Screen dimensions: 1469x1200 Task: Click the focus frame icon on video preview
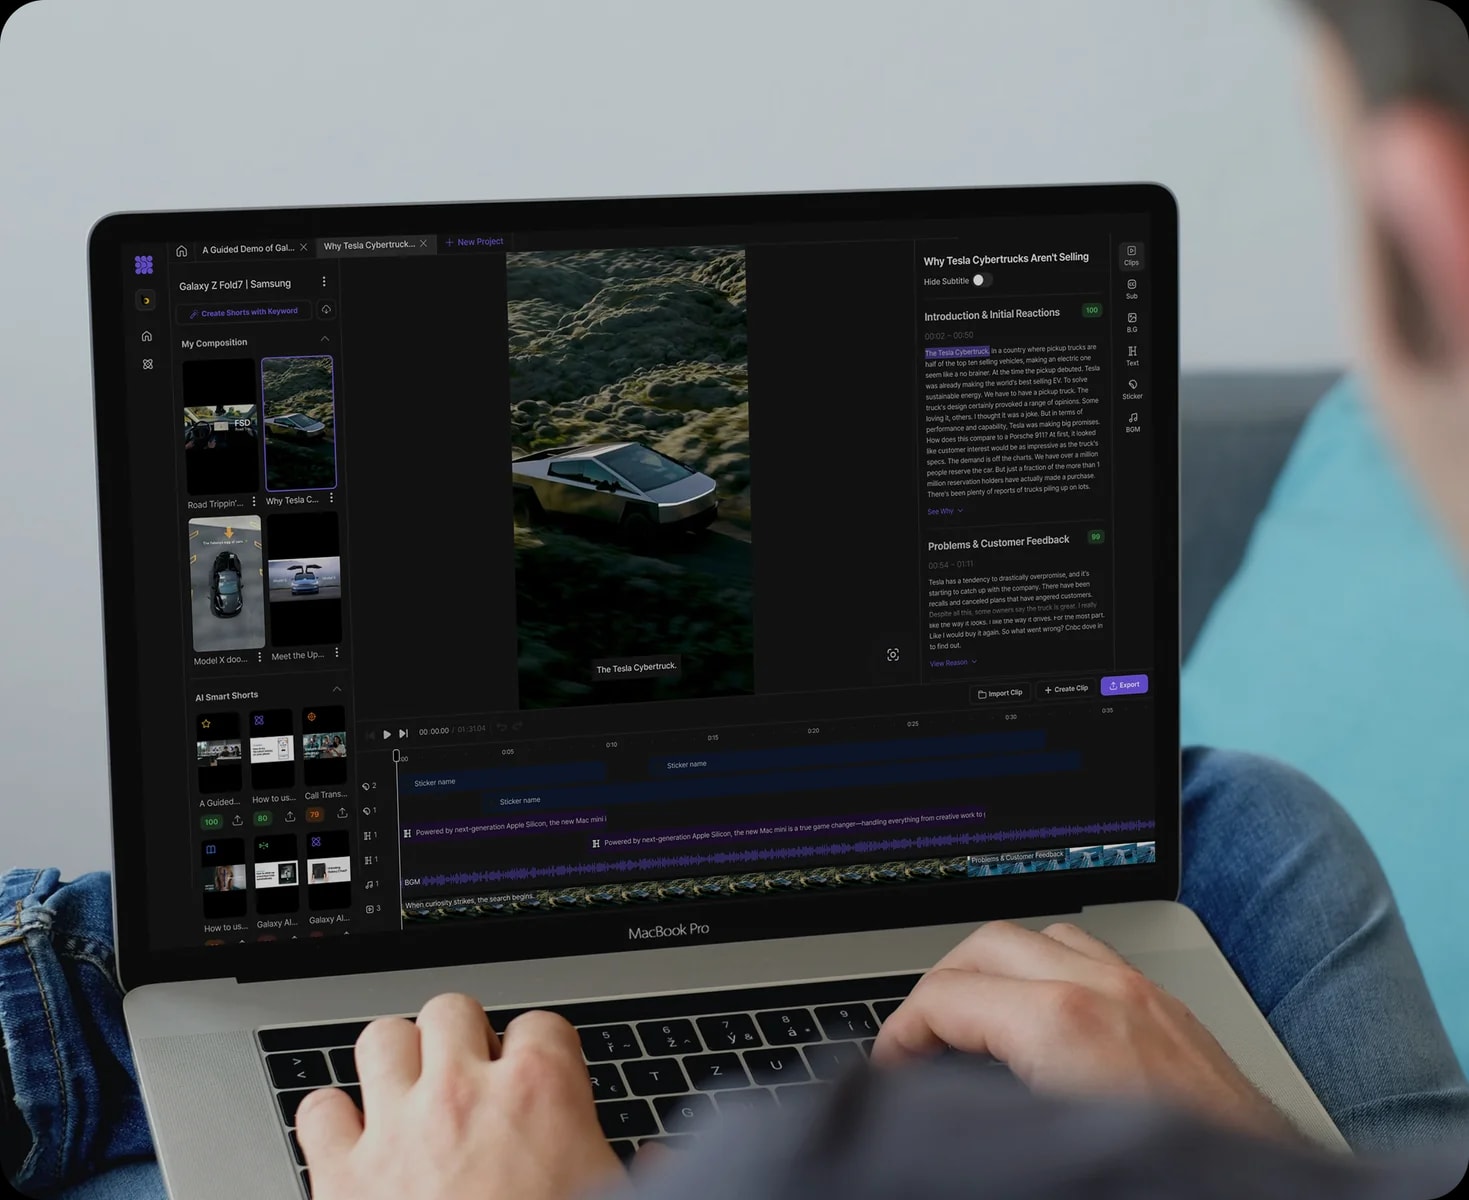893,655
